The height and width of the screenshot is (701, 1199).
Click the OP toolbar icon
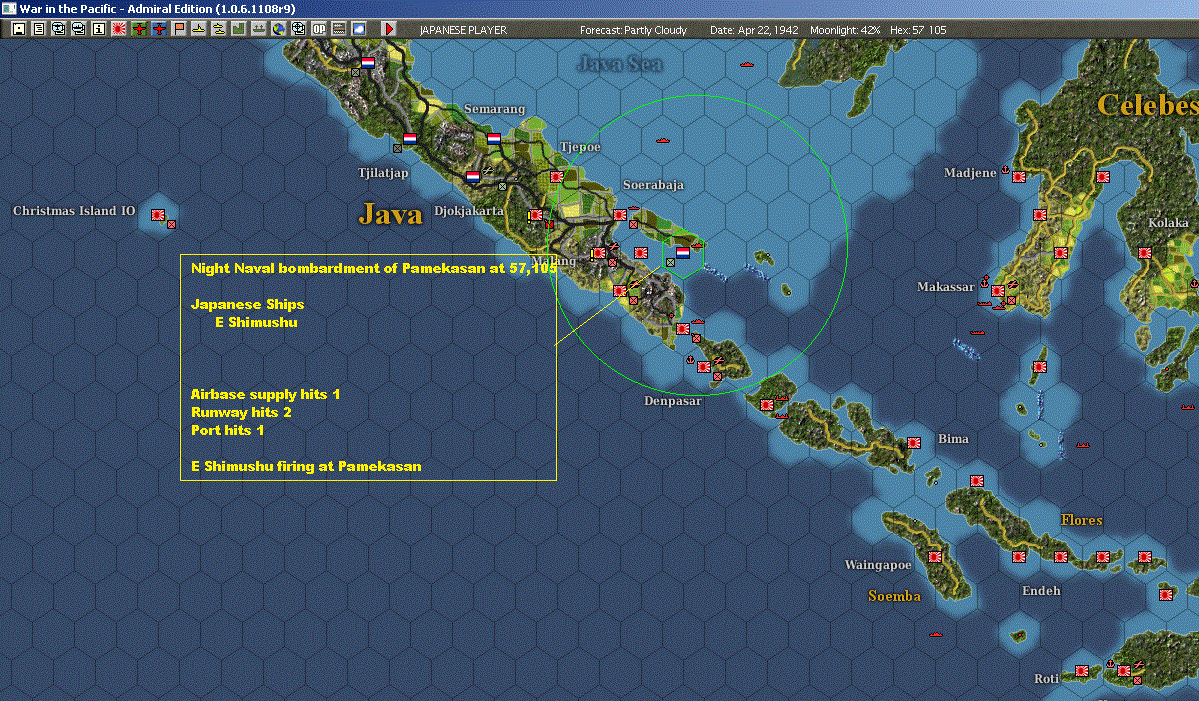pyautogui.click(x=319, y=29)
